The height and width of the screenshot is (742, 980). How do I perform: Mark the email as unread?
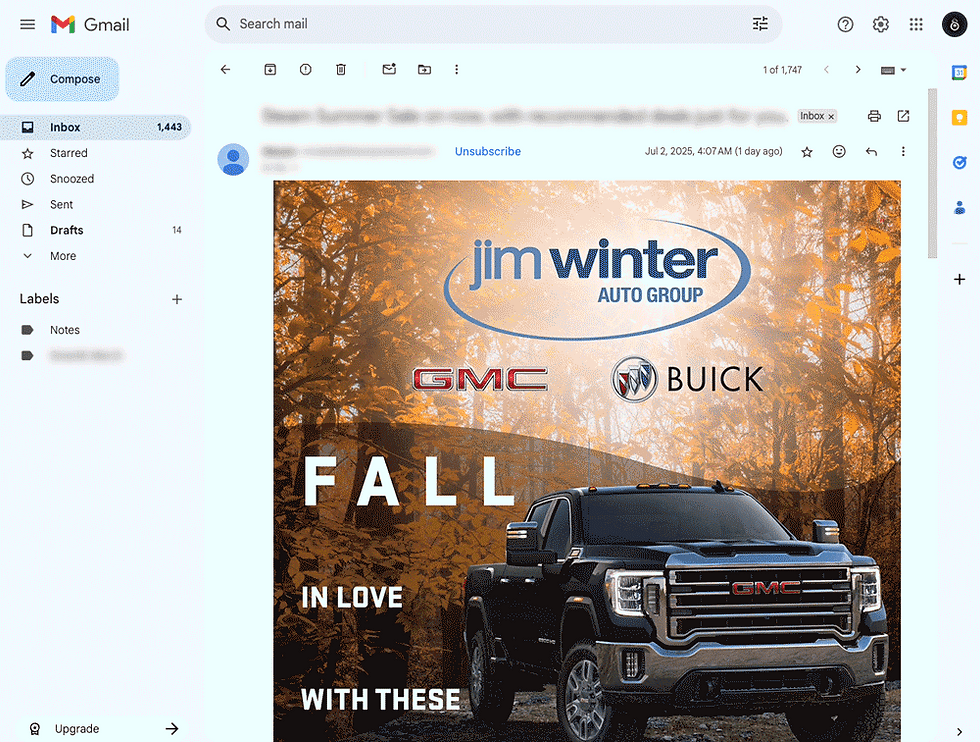(x=389, y=69)
